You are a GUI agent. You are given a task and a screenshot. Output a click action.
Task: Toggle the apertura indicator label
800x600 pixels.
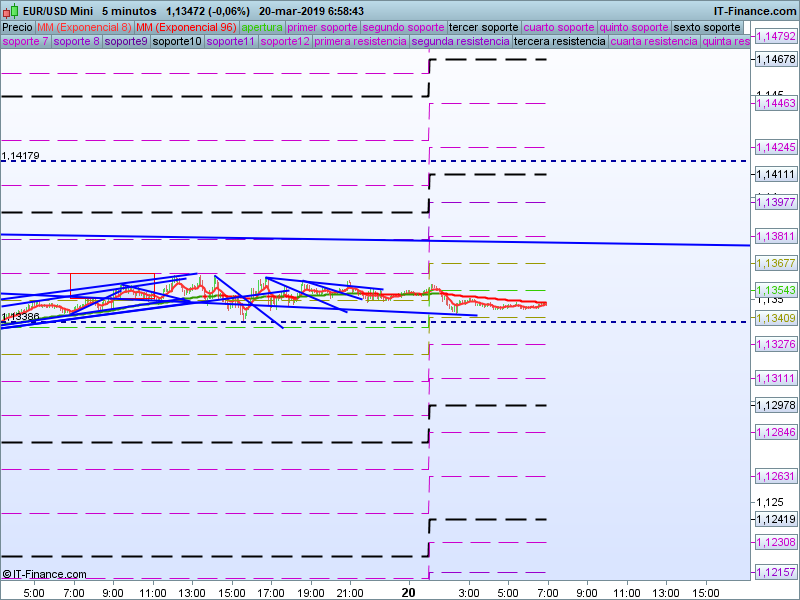[262, 27]
